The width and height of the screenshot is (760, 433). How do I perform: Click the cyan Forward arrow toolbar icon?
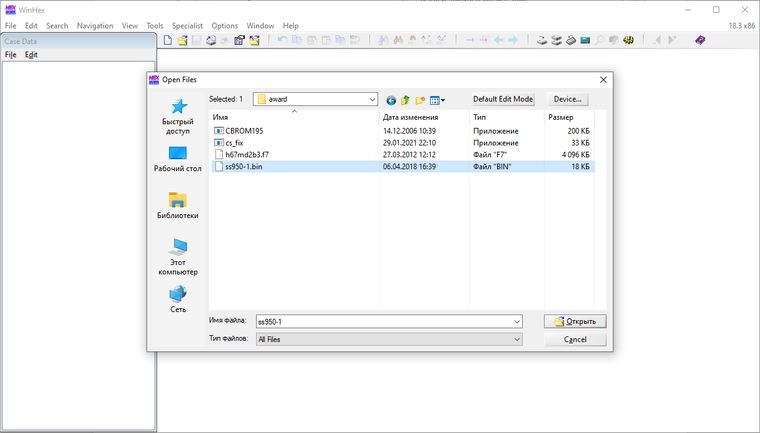click(513, 40)
